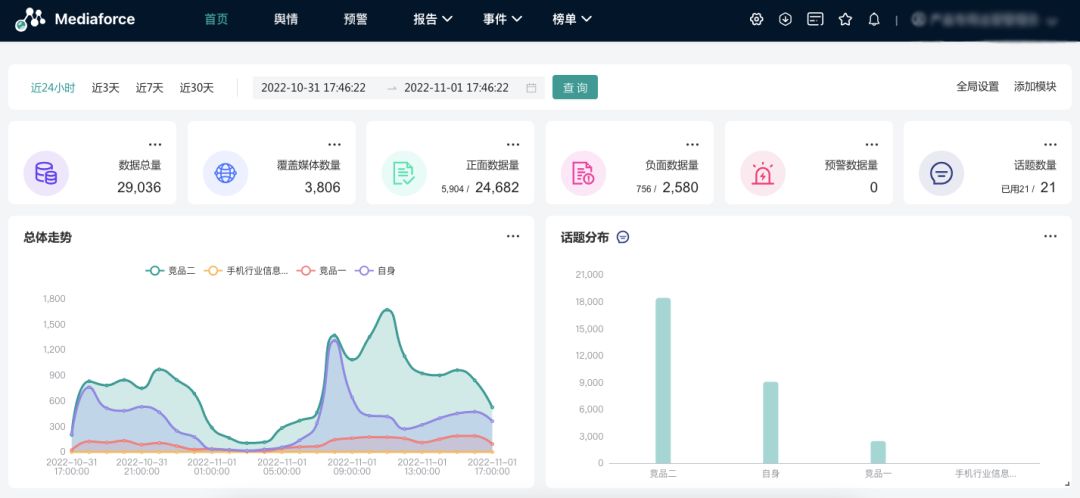Toggle the 竞品一 series in the chart legend

coord(322,271)
